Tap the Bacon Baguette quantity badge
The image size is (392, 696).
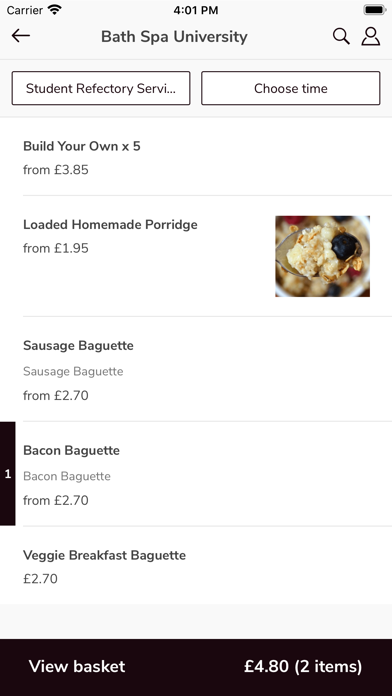[8, 474]
